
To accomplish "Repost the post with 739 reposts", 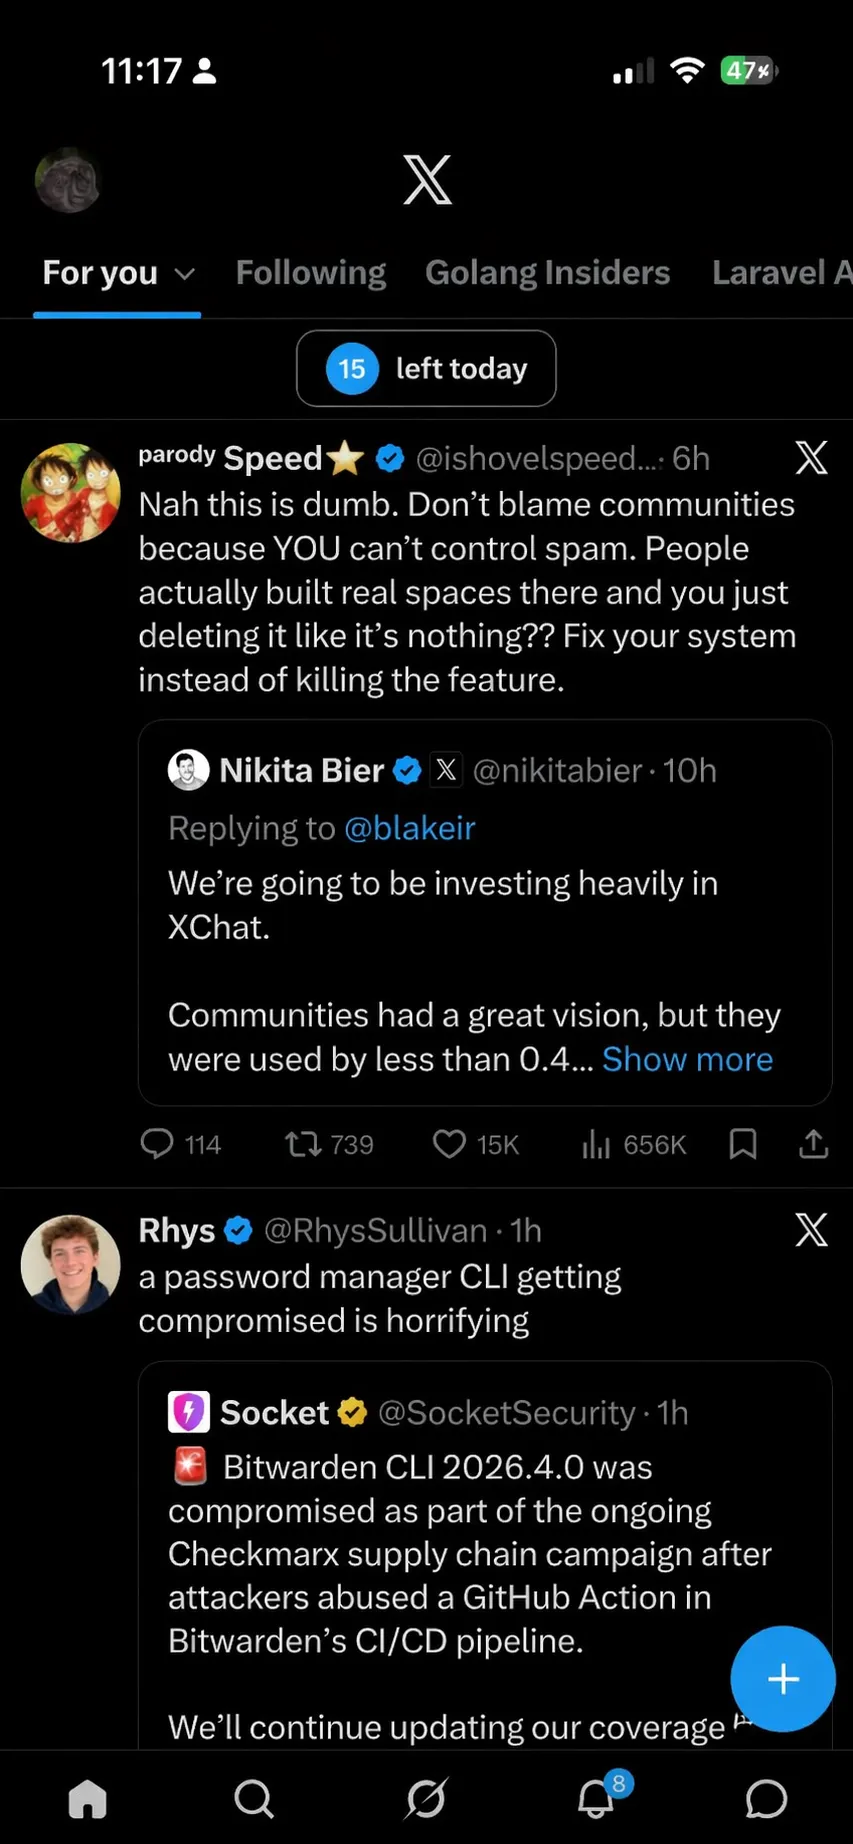I will [x=329, y=1144].
